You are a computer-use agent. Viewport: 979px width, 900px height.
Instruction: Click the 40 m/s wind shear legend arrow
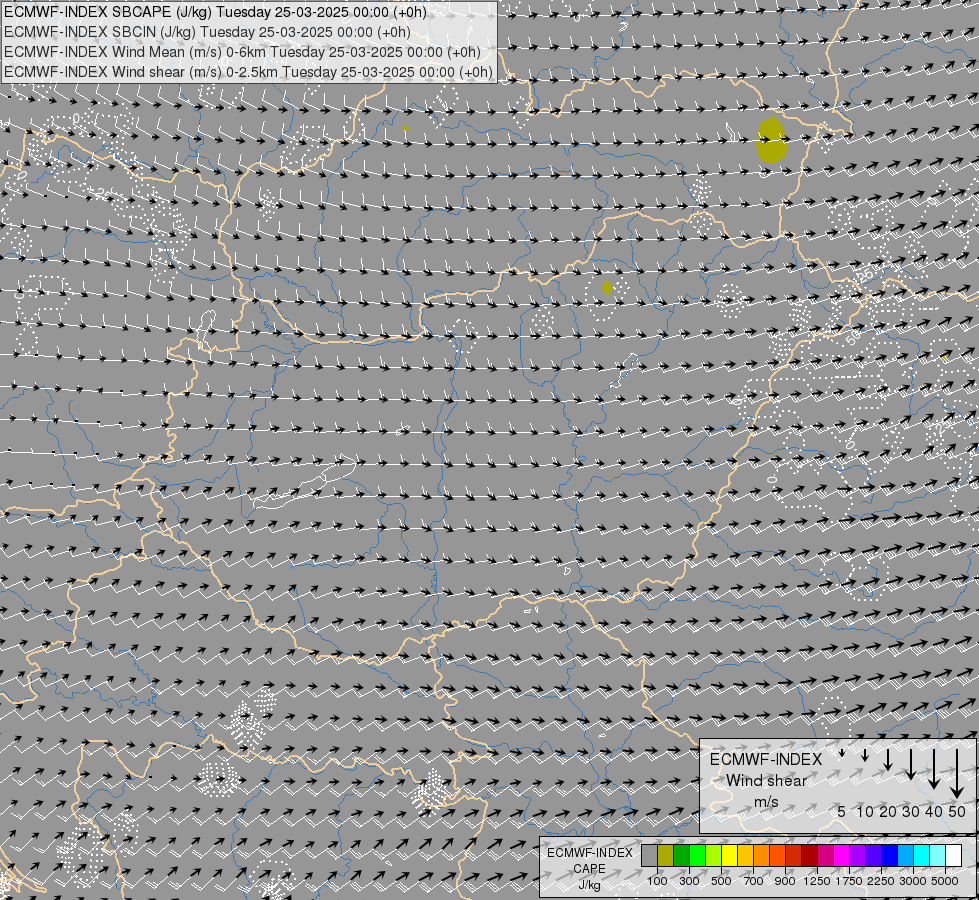pyautogui.click(x=933, y=769)
